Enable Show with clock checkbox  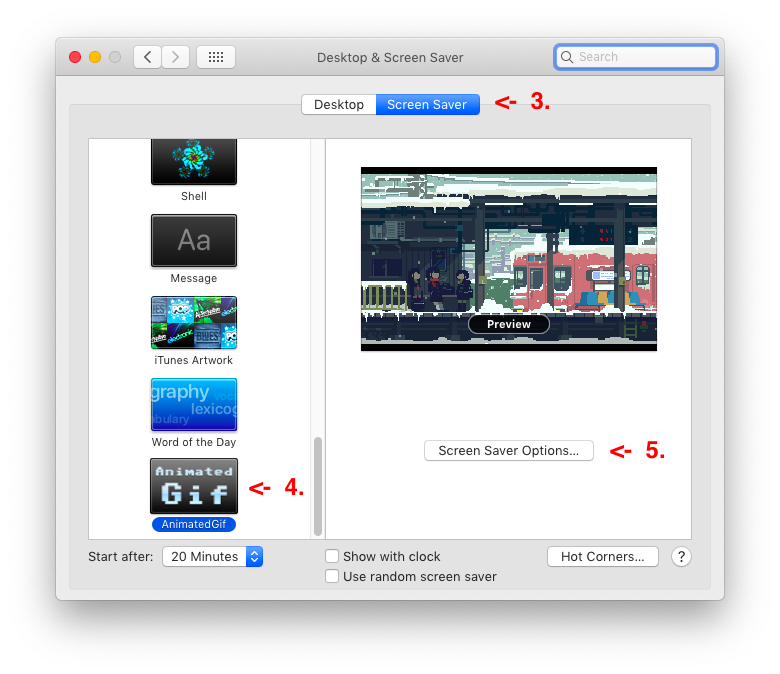pos(332,557)
